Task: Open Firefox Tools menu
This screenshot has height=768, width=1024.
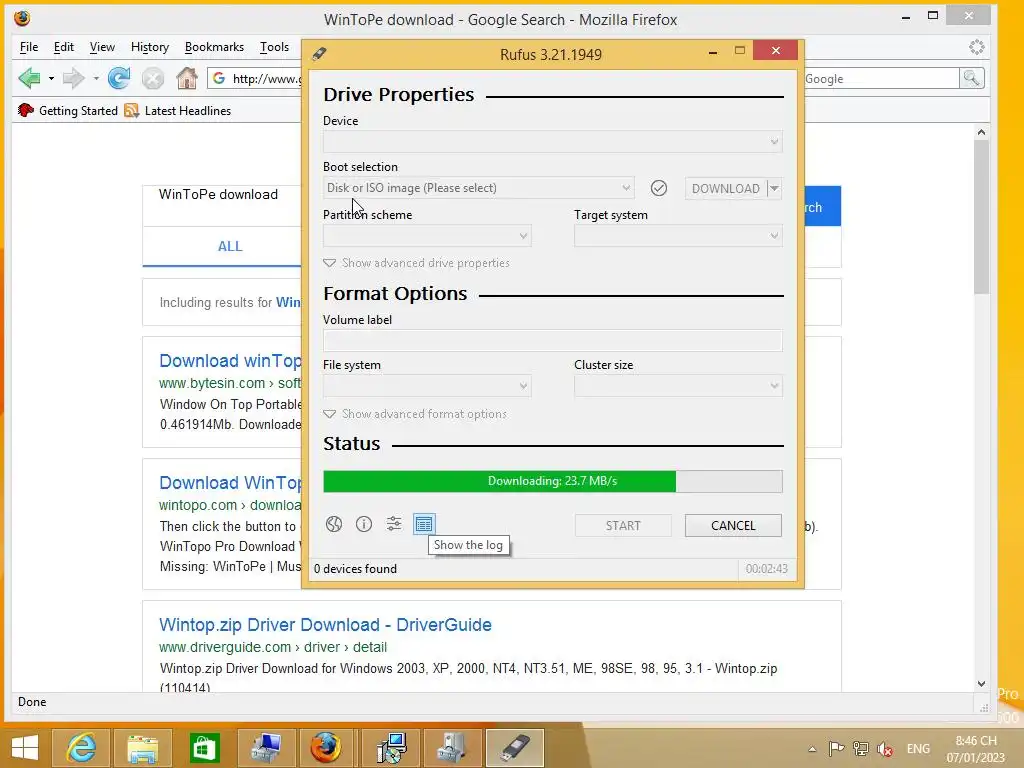Action: pyautogui.click(x=274, y=47)
